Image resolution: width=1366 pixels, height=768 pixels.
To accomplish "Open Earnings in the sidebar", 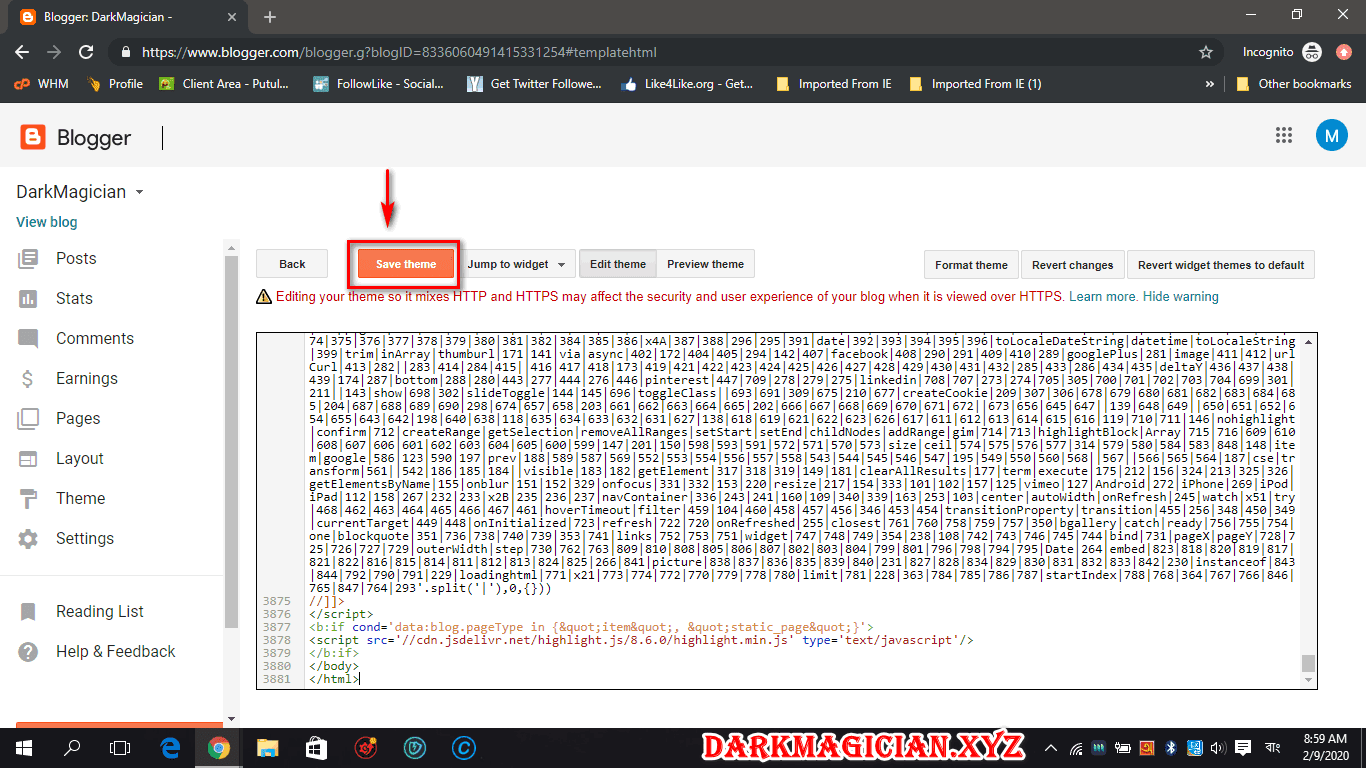I will click(86, 378).
